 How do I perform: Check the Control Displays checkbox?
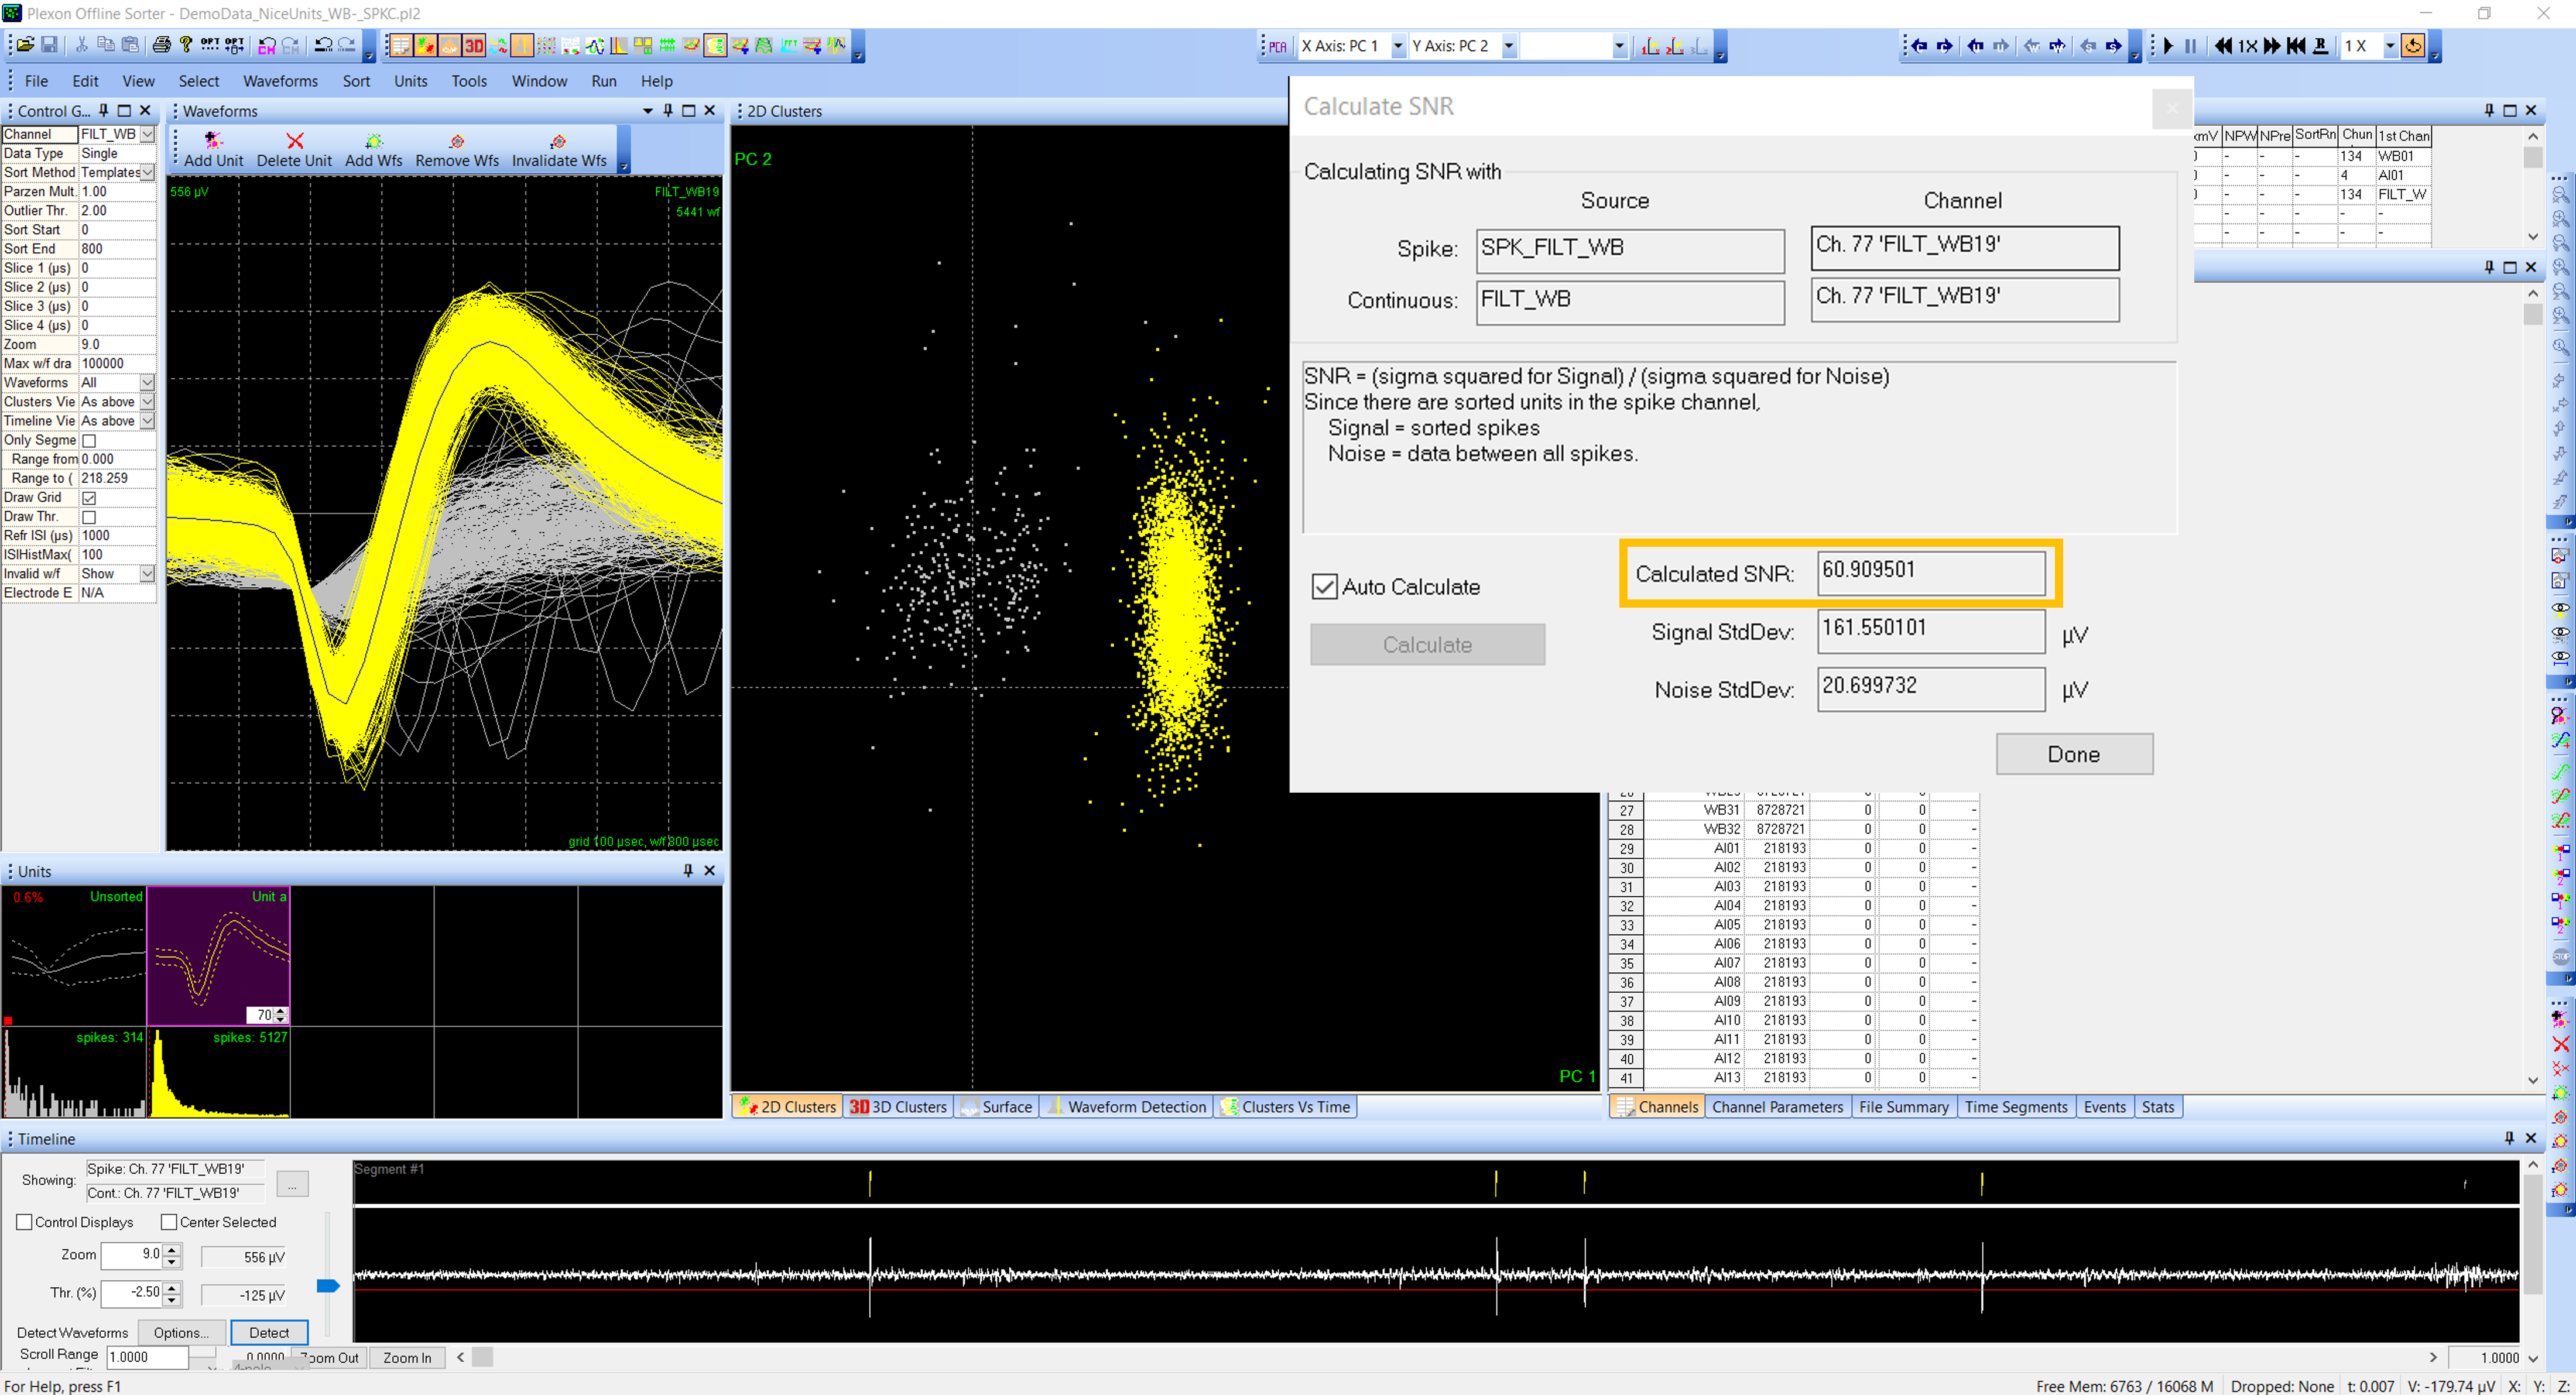click(25, 1222)
